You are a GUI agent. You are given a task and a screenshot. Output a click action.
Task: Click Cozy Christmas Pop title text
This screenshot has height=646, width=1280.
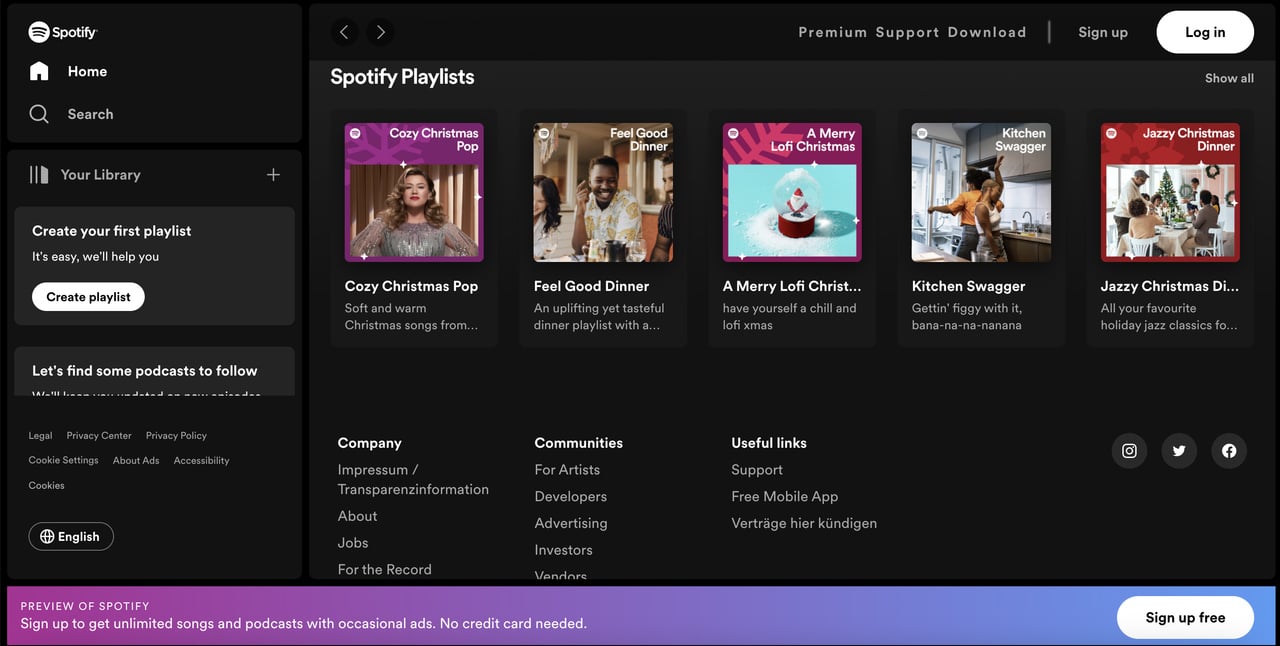(x=411, y=286)
